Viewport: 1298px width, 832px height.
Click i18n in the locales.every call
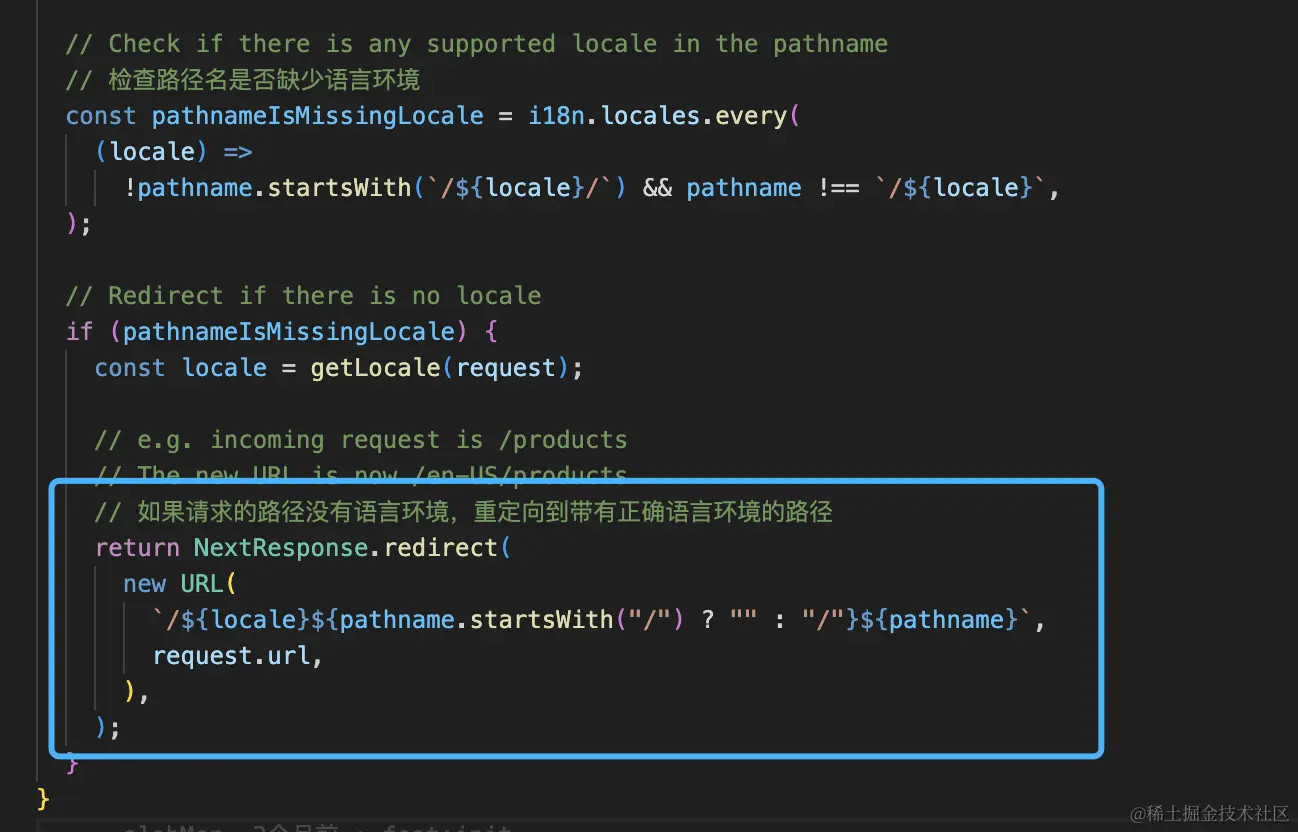(556, 116)
